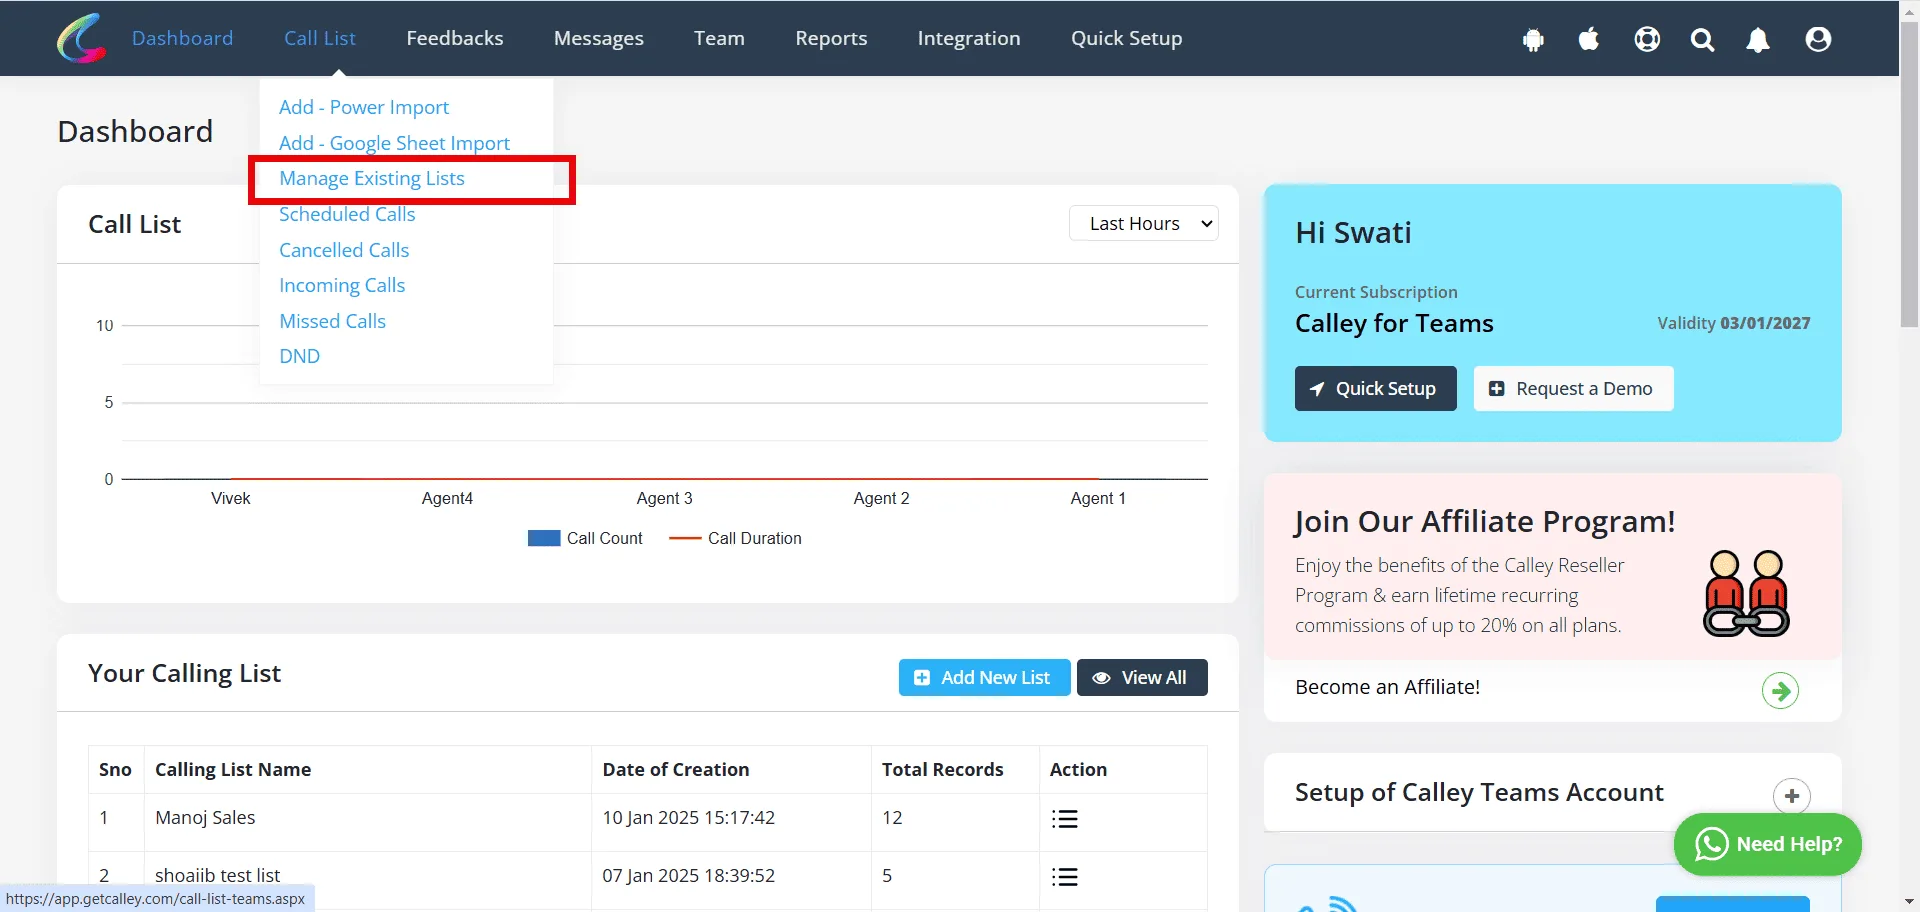Open the Reports menu
1920x912 pixels.
pyautogui.click(x=831, y=38)
